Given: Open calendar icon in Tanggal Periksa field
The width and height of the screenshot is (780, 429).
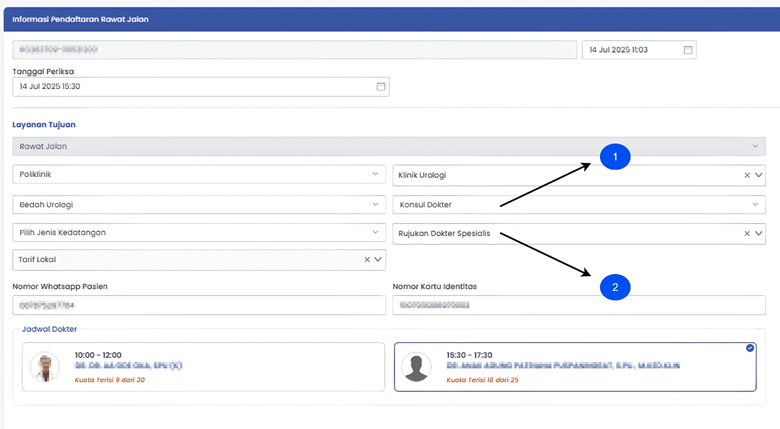Looking at the screenshot, I should click(380, 87).
